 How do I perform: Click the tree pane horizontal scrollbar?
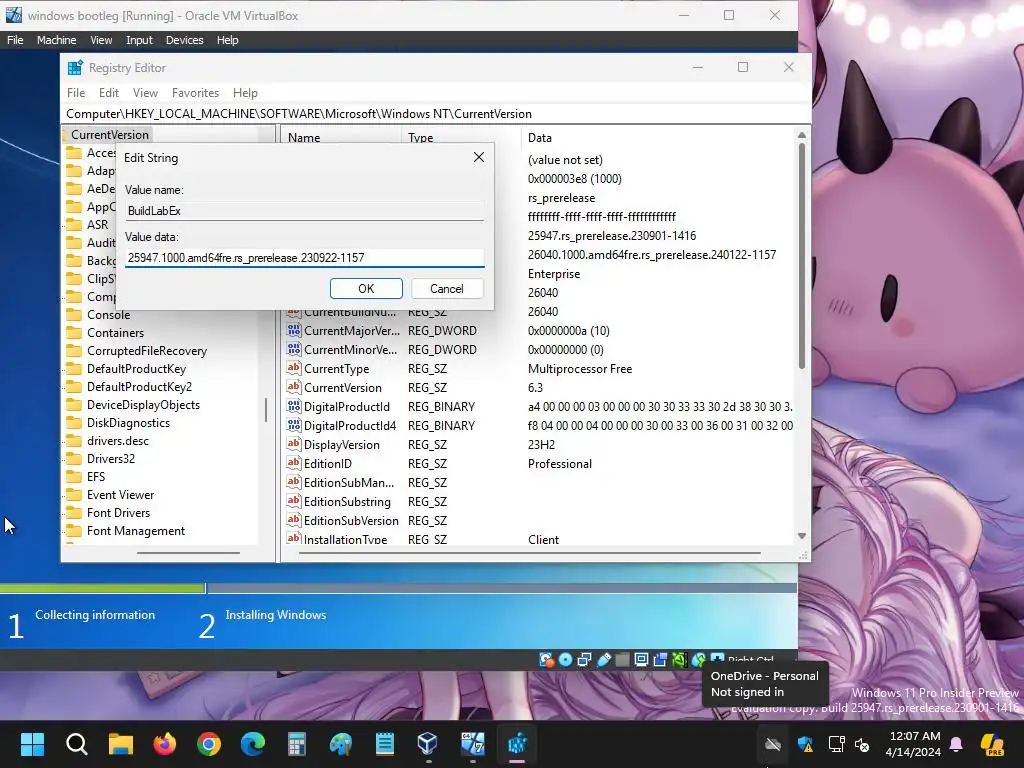point(188,553)
